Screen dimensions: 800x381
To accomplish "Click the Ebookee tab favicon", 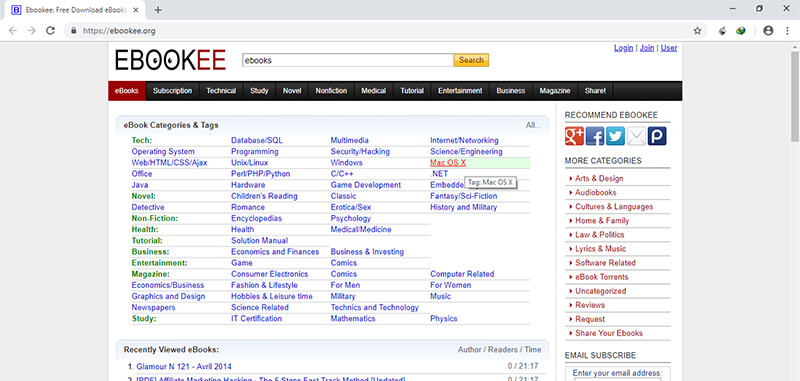I will coord(16,10).
